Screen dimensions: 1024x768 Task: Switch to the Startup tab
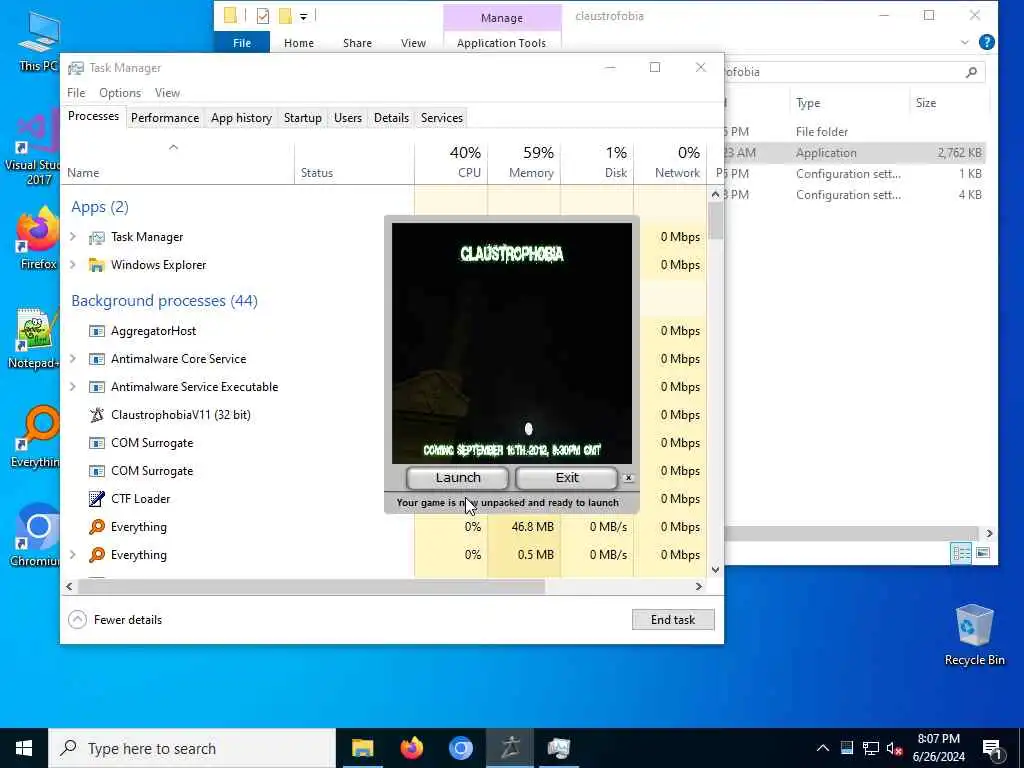(302, 118)
